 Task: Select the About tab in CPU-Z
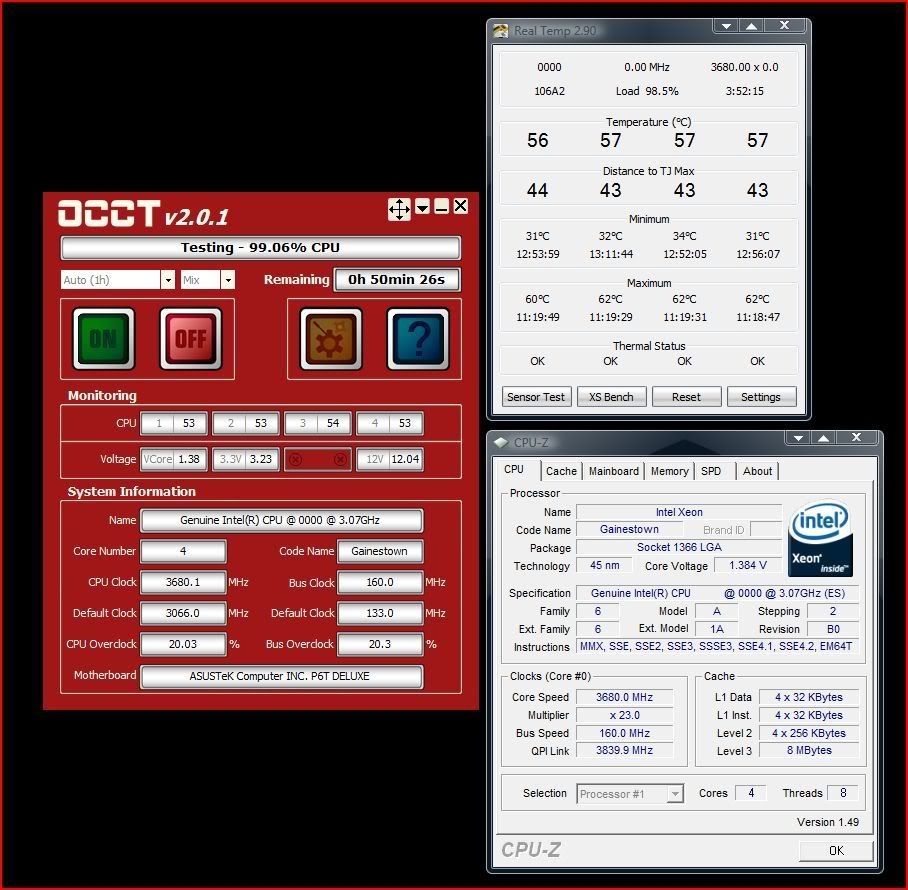tap(757, 471)
